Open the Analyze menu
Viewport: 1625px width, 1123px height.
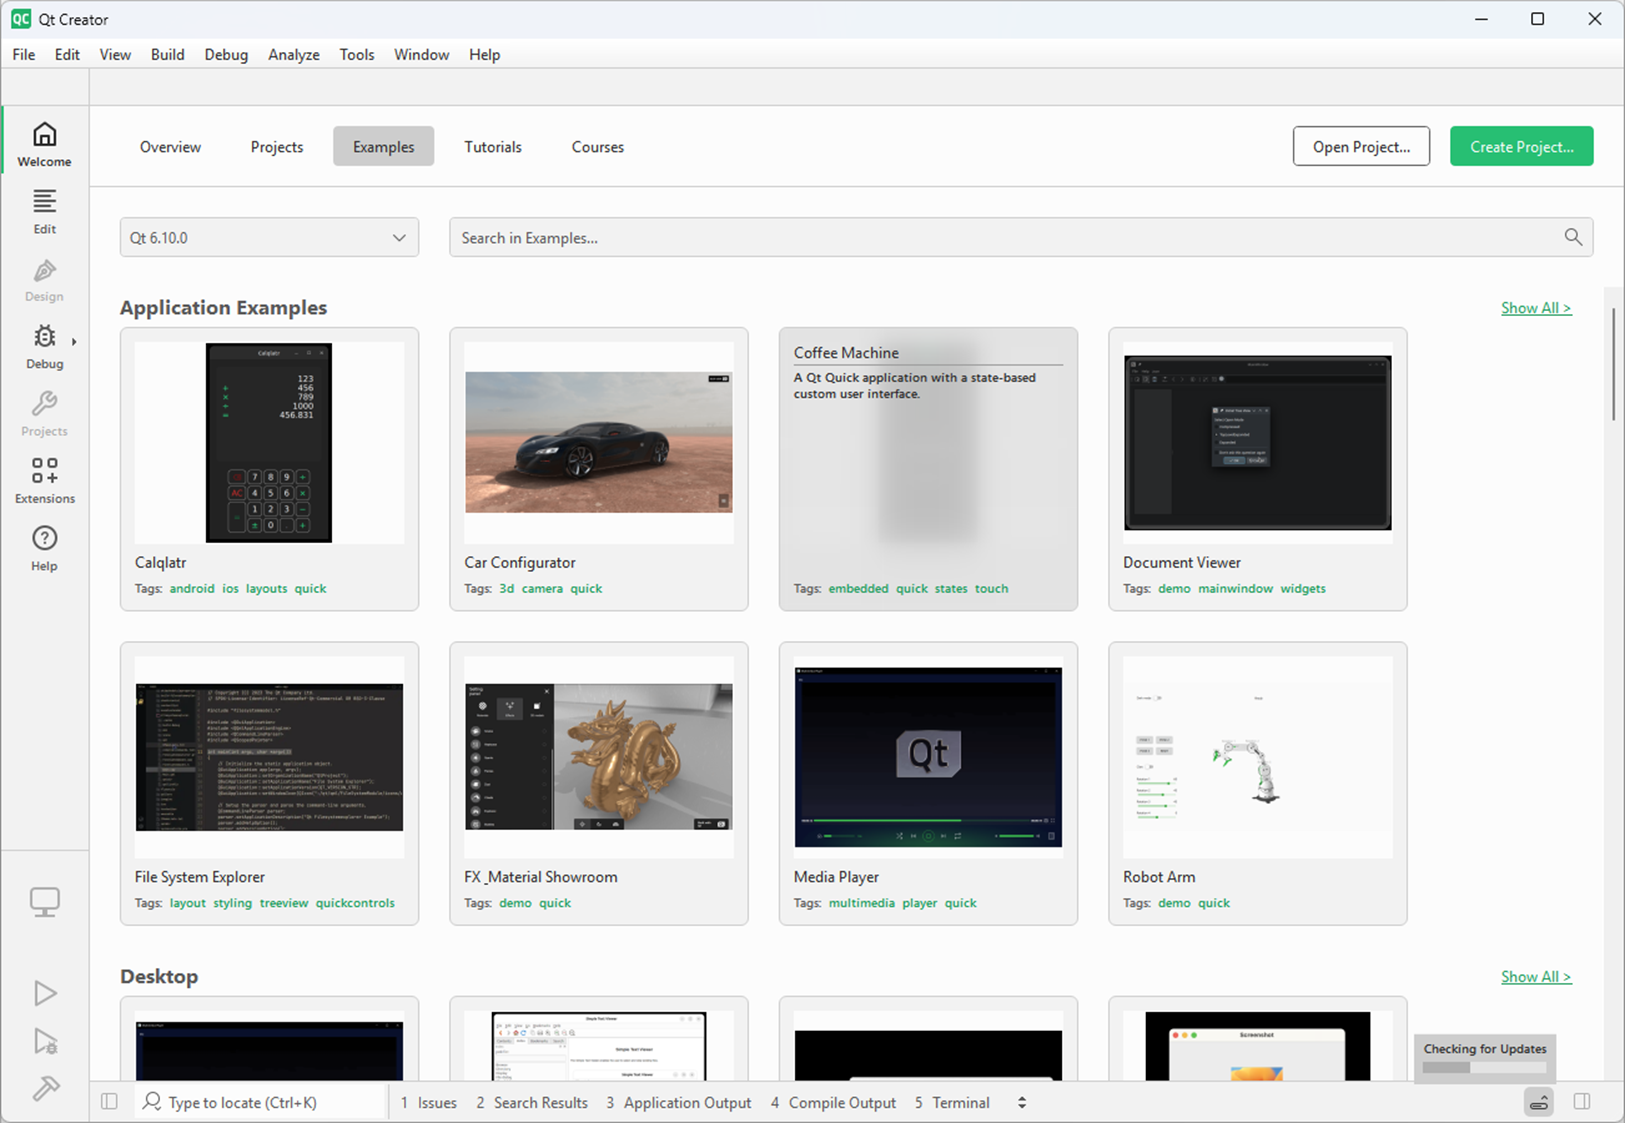click(294, 55)
